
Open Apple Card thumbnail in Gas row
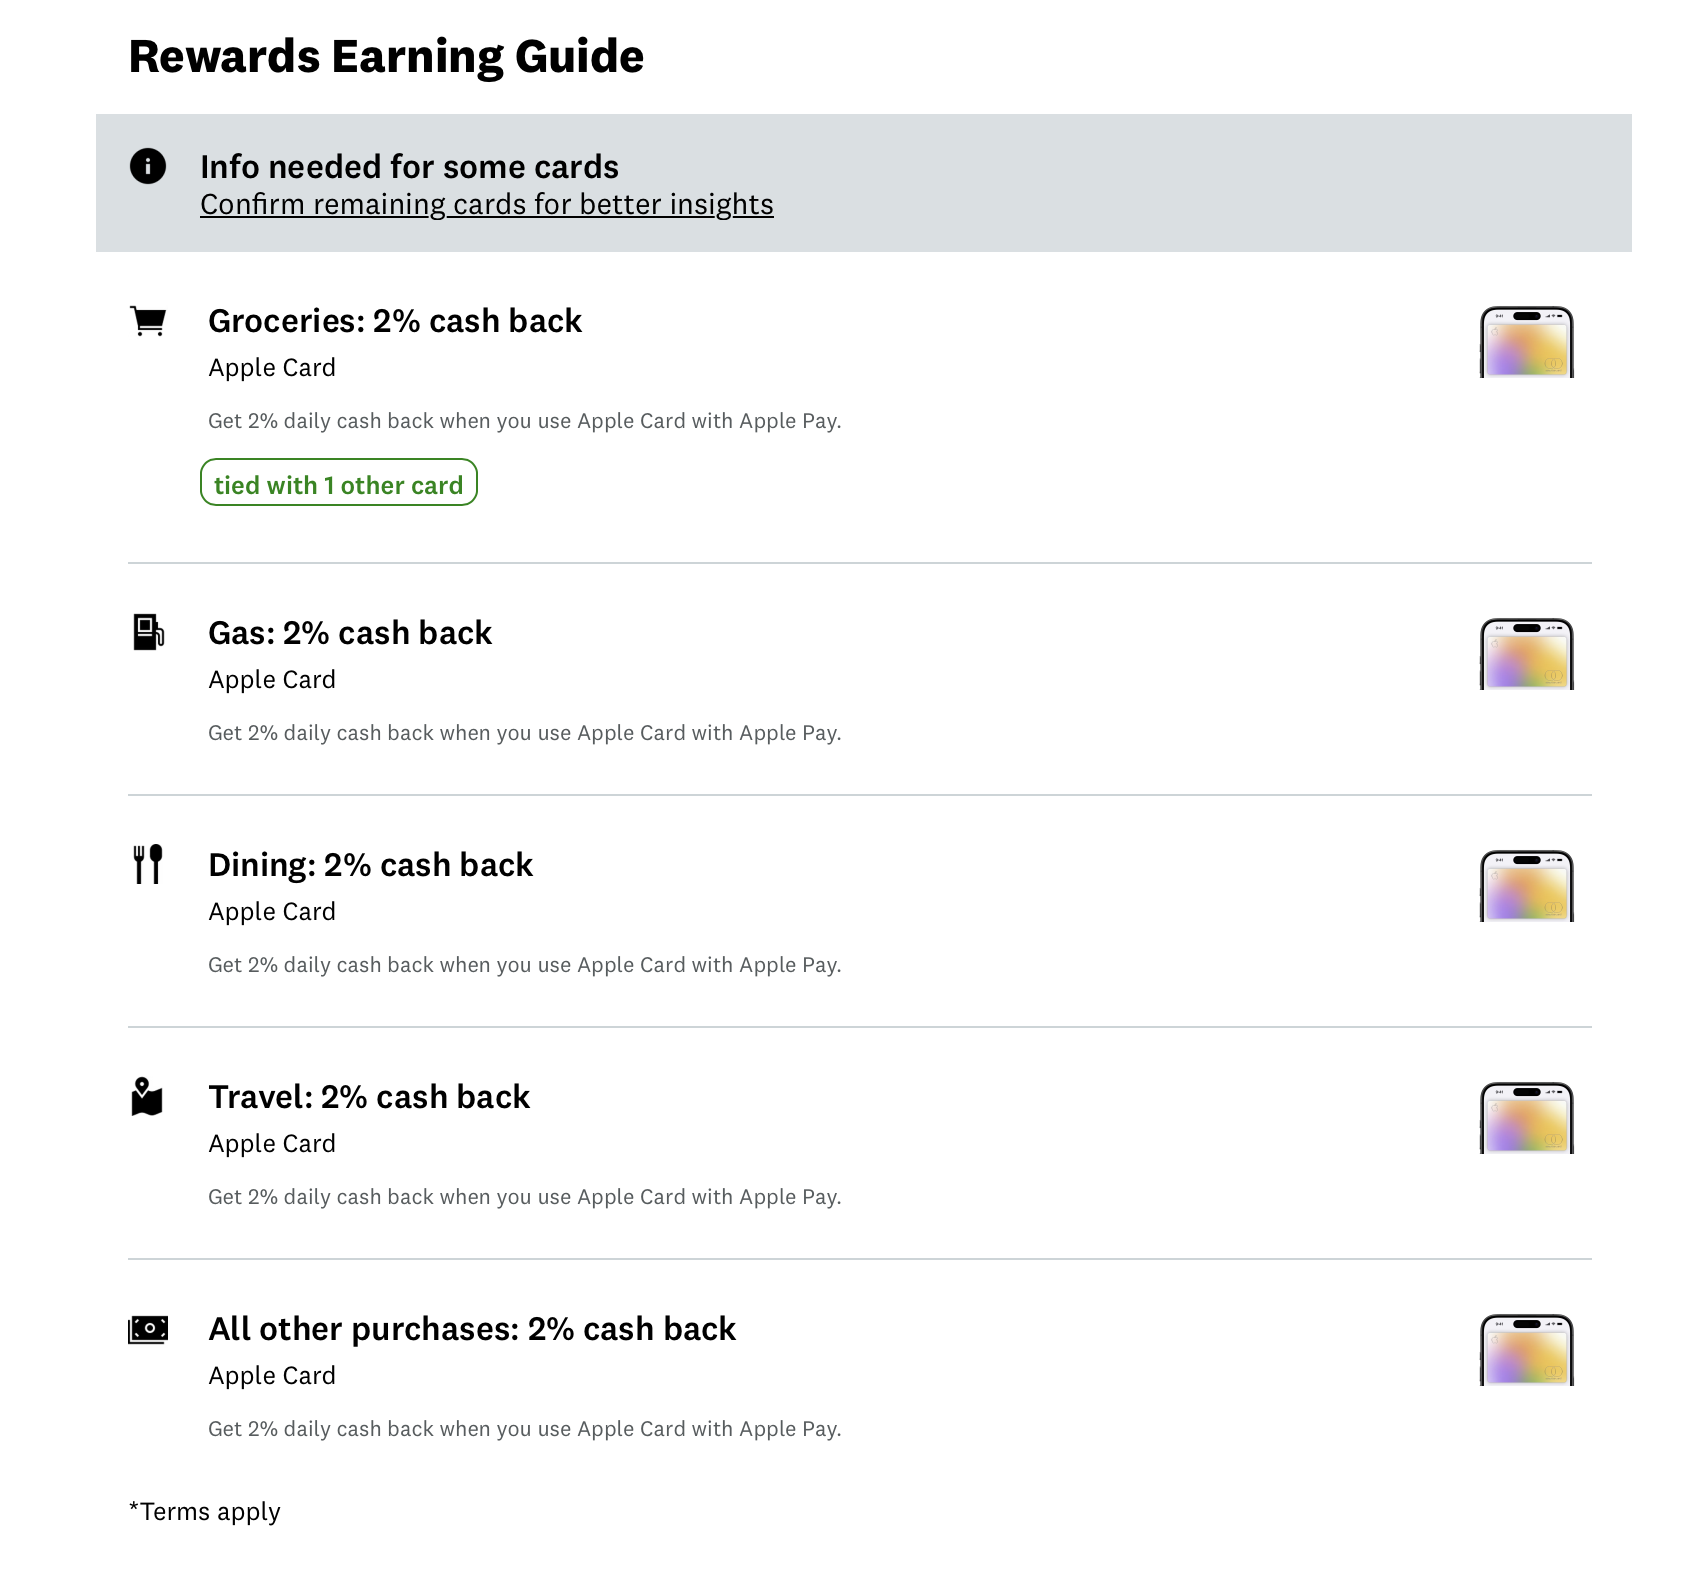[x=1526, y=654]
